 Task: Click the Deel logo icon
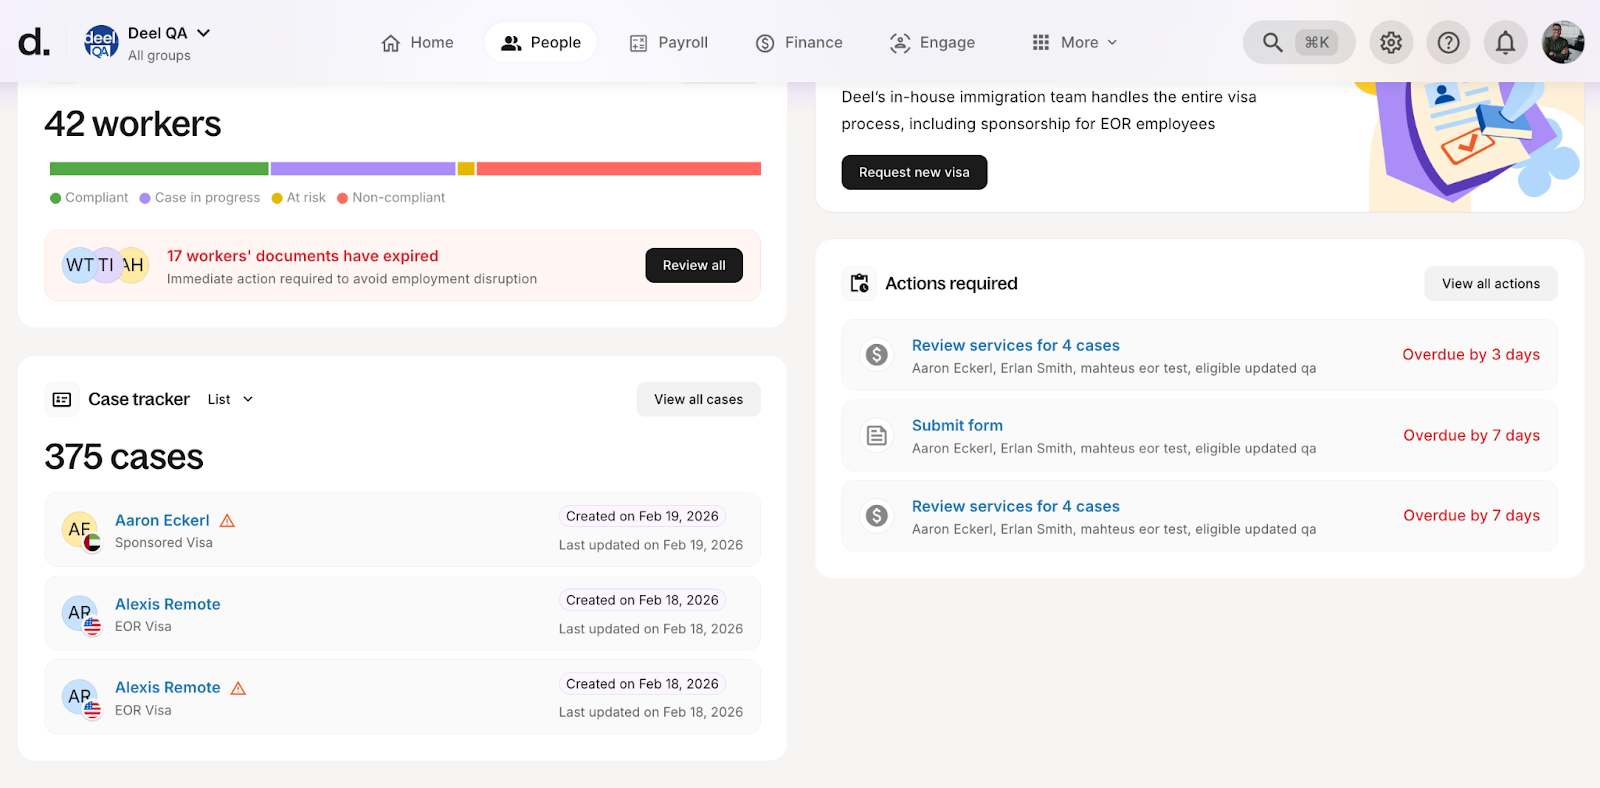pos(33,42)
